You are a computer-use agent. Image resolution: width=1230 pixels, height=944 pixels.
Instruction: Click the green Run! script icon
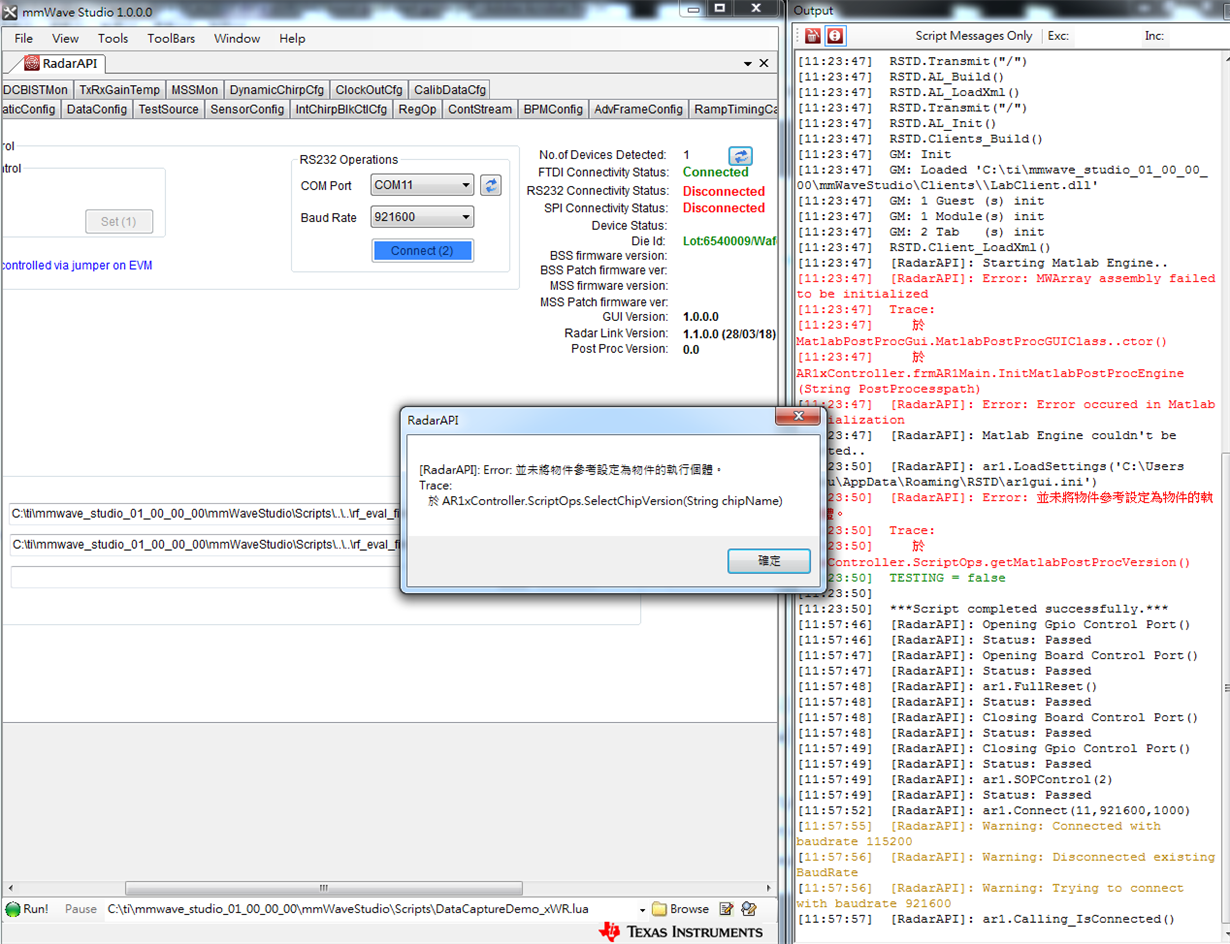[x=13, y=909]
